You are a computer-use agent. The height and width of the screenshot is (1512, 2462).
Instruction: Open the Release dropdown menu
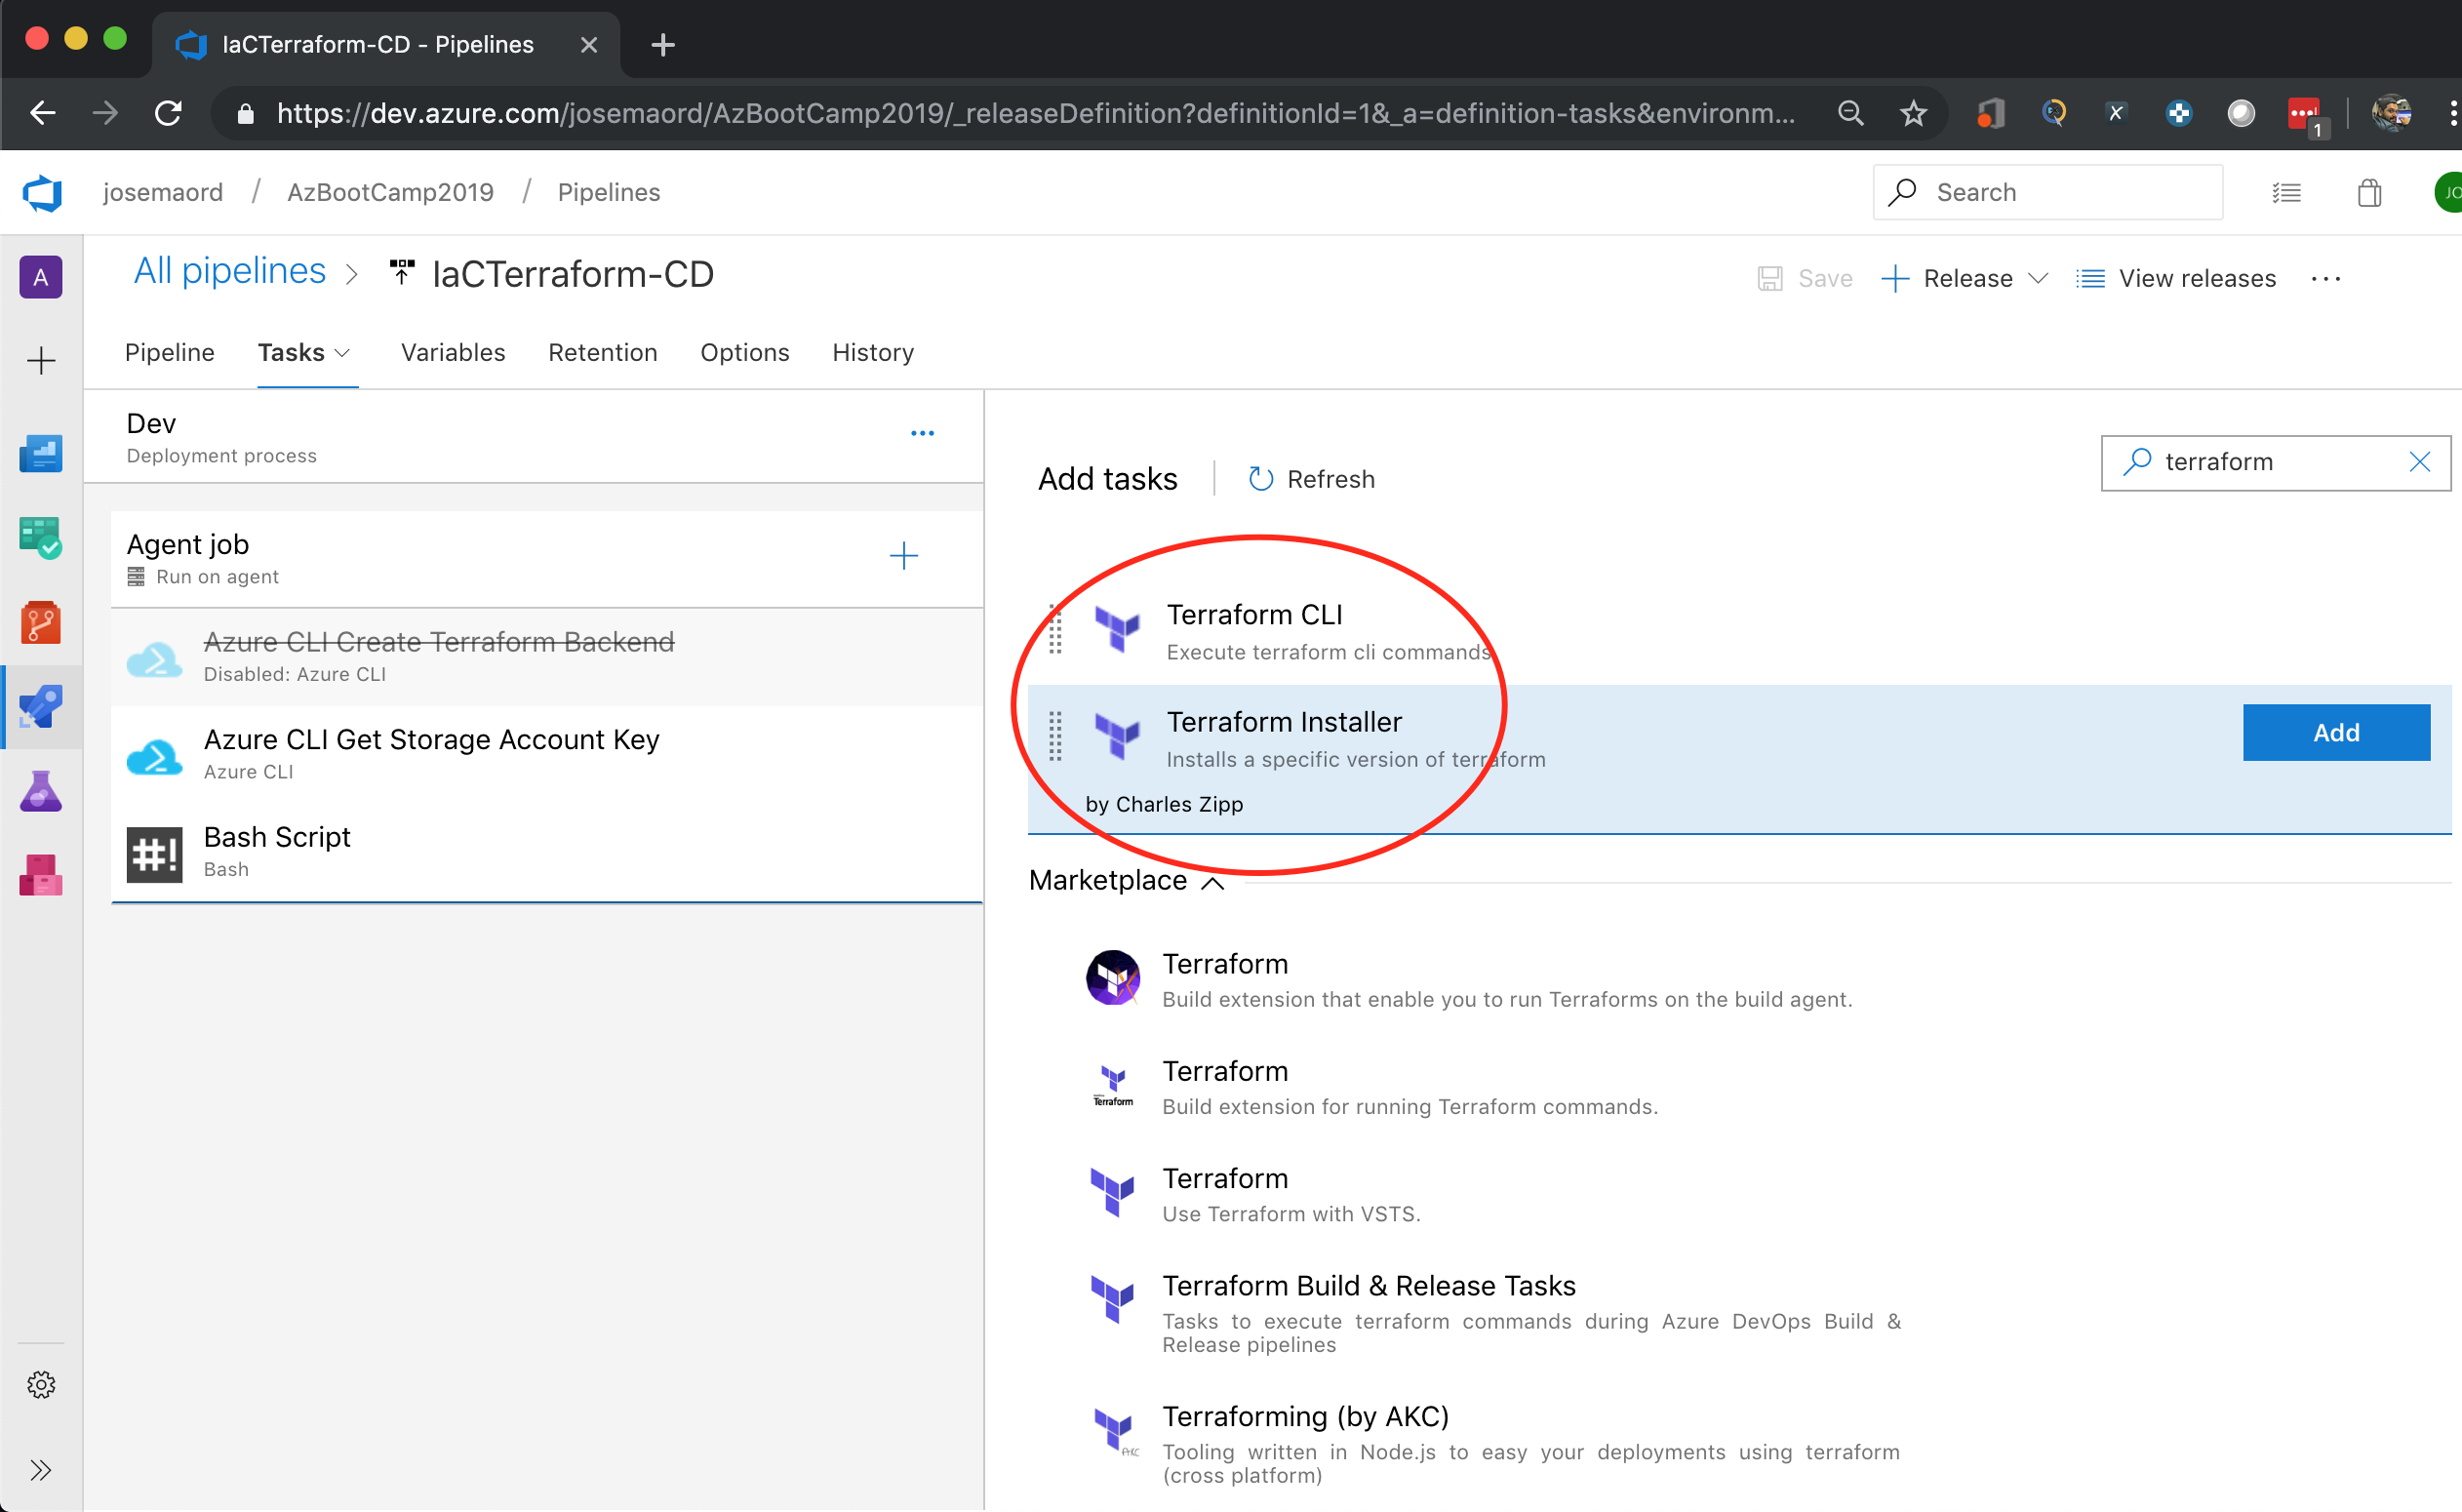(2037, 279)
